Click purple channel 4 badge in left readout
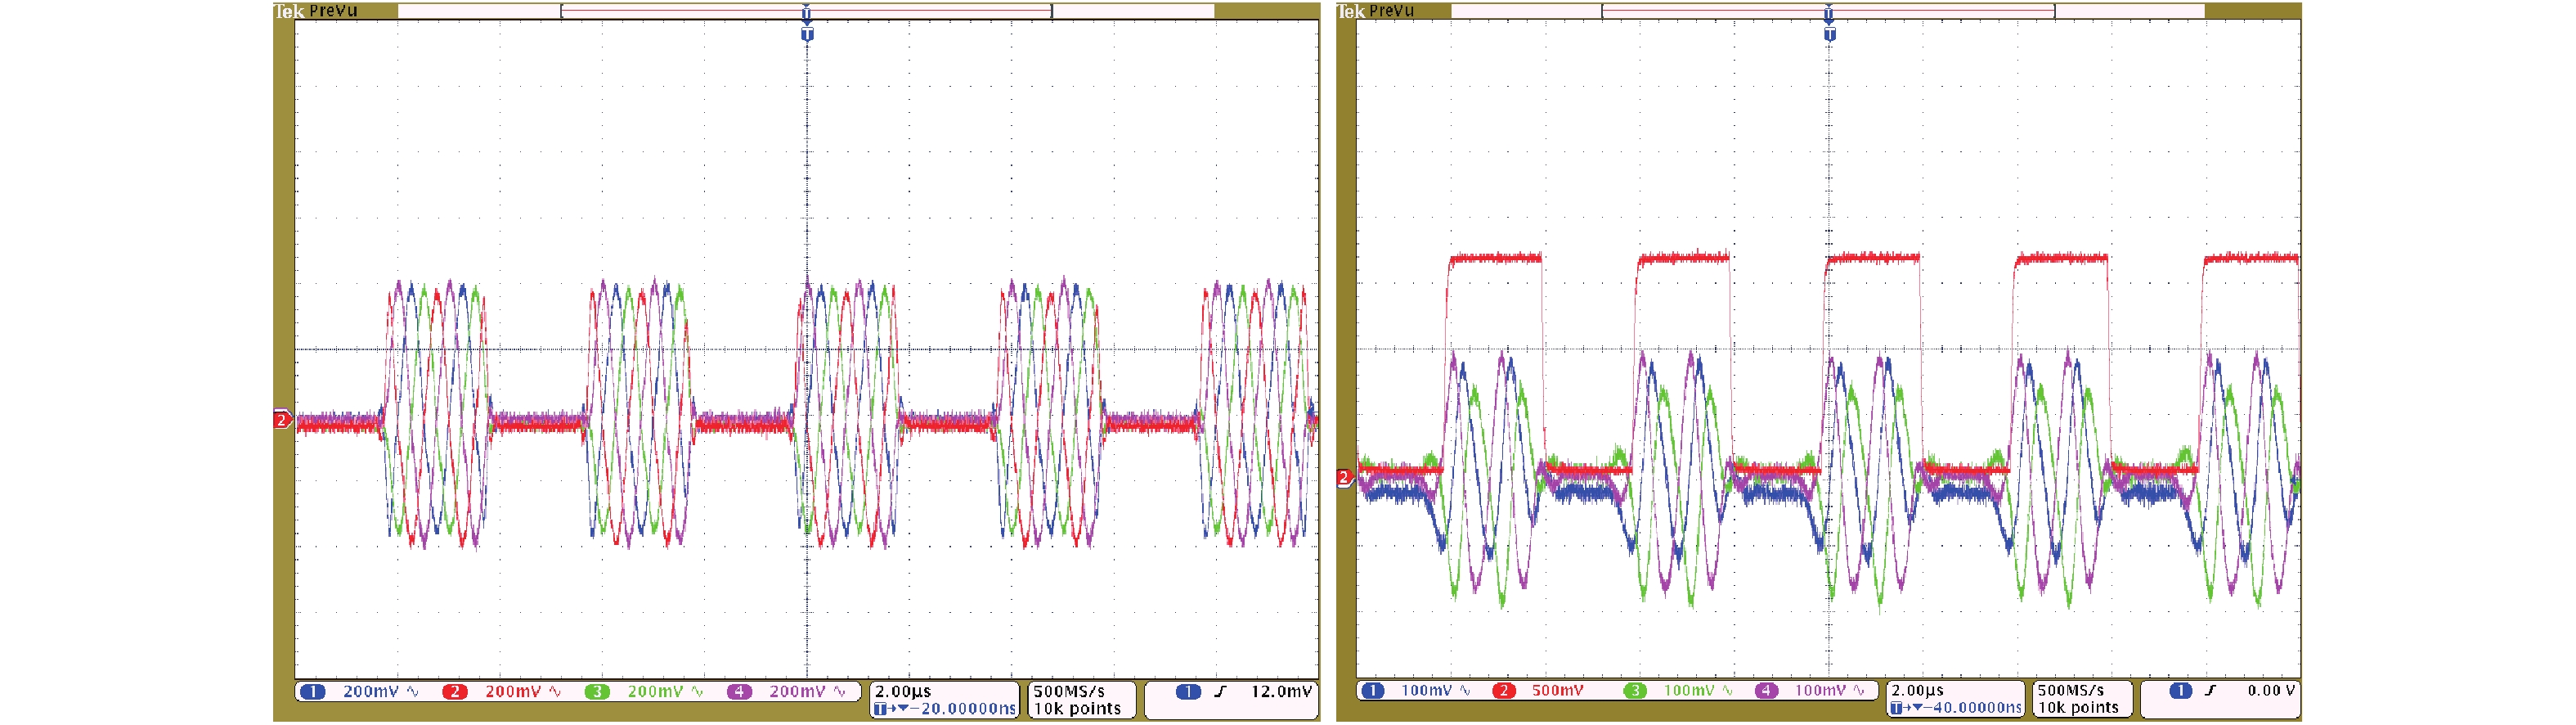 pyautogui.click(x=739, y=691)
